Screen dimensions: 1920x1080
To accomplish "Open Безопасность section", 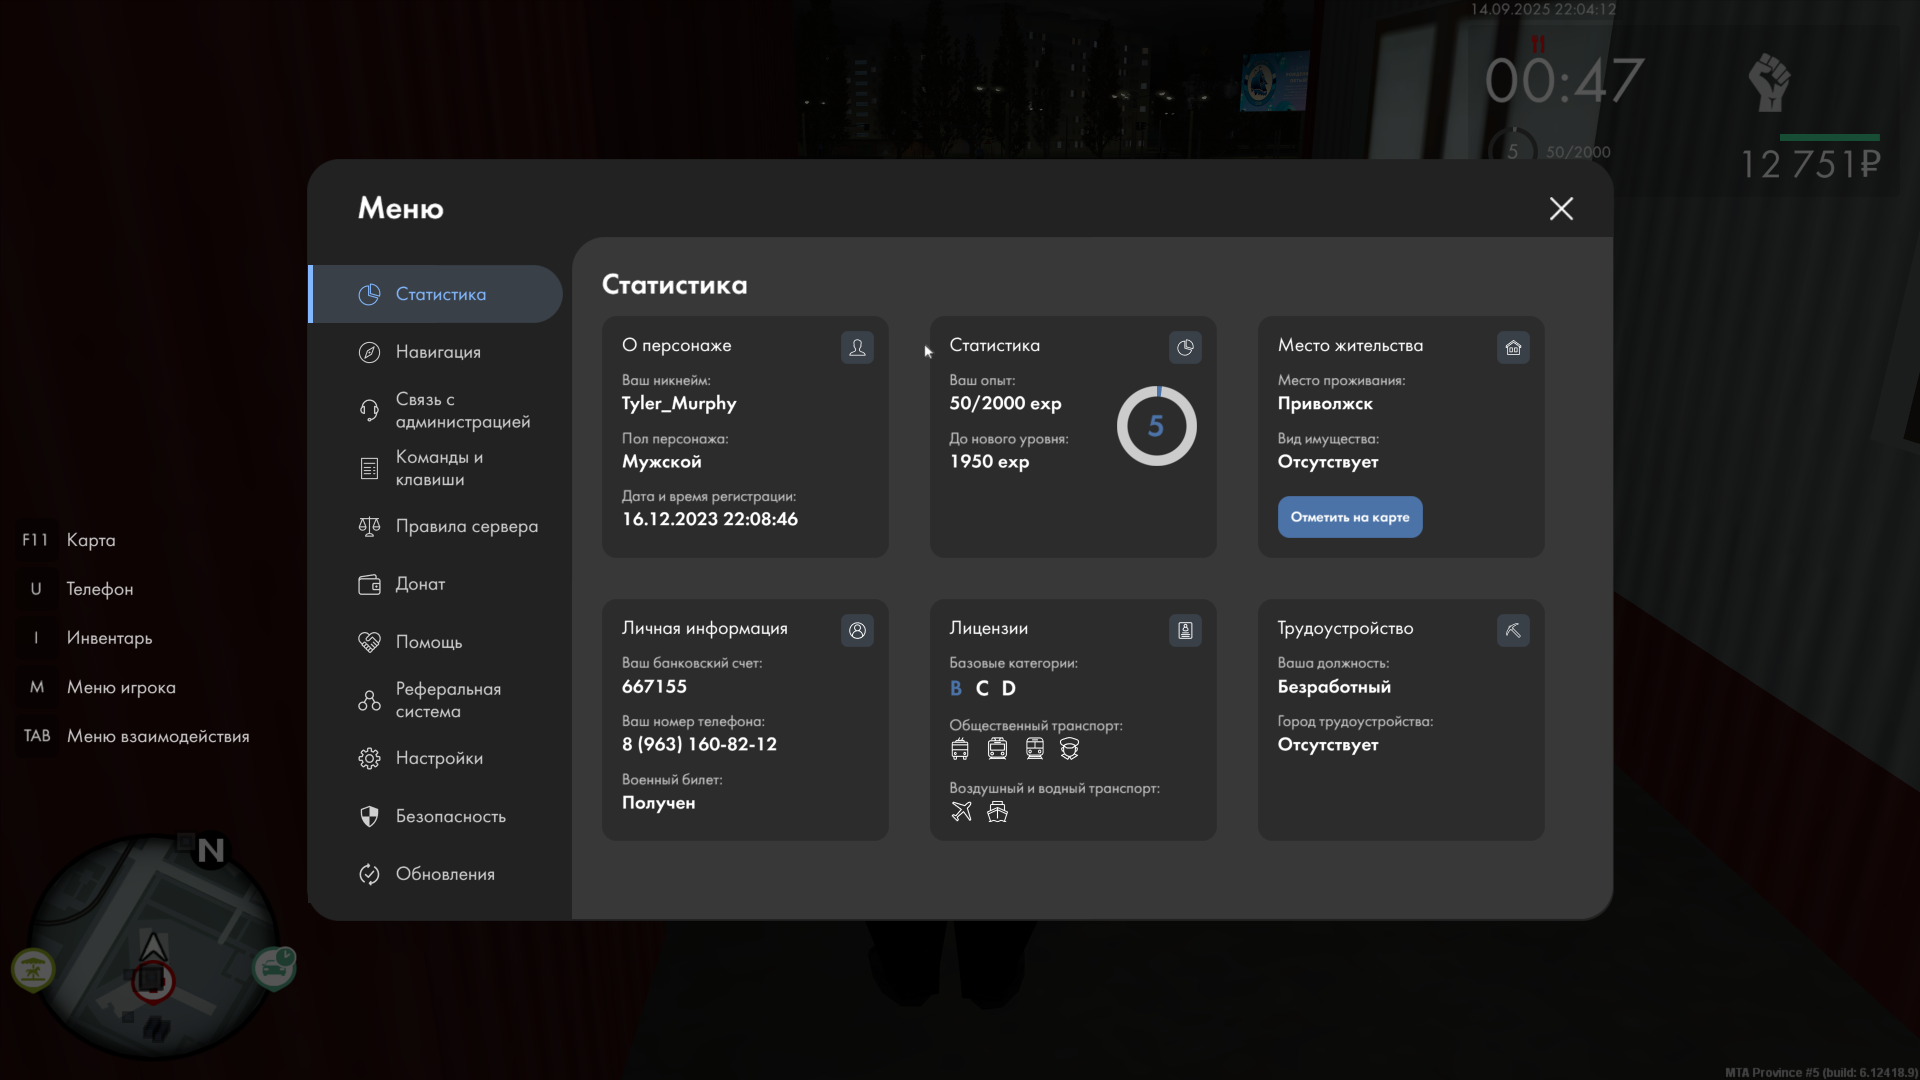I will click(x=450, y=816).
